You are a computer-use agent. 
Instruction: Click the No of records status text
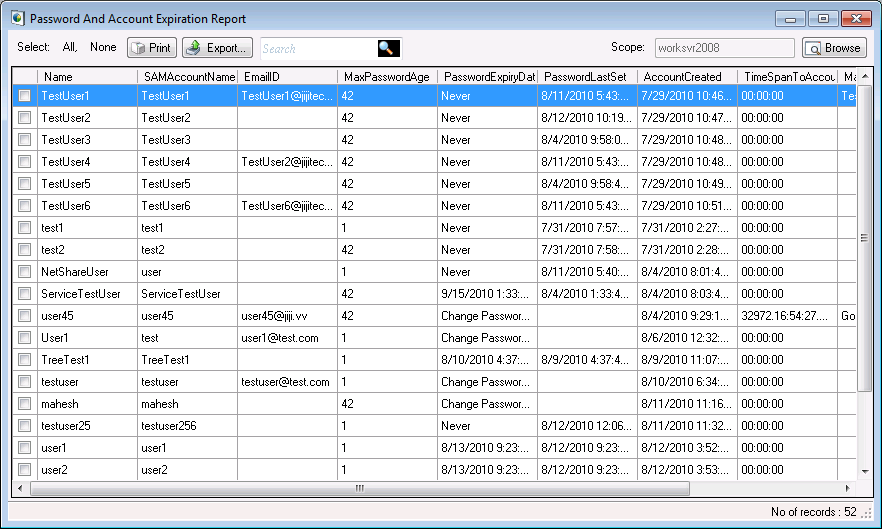click(x=813, y=512)
